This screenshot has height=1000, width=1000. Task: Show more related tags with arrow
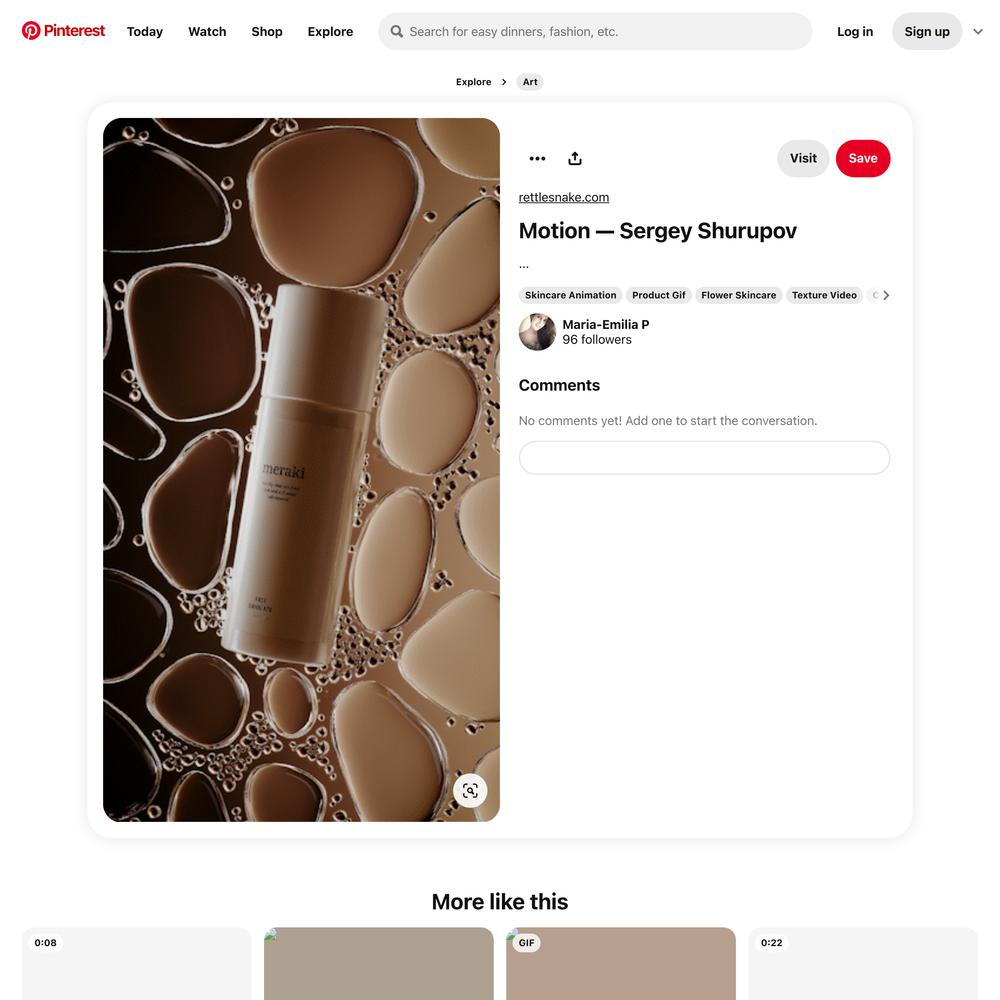(886, 295)
